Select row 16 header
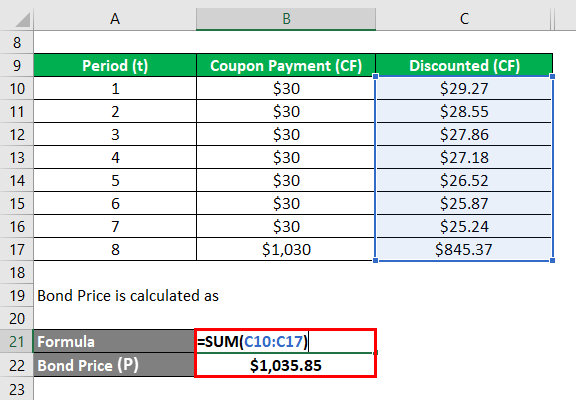 click(17, 226)
